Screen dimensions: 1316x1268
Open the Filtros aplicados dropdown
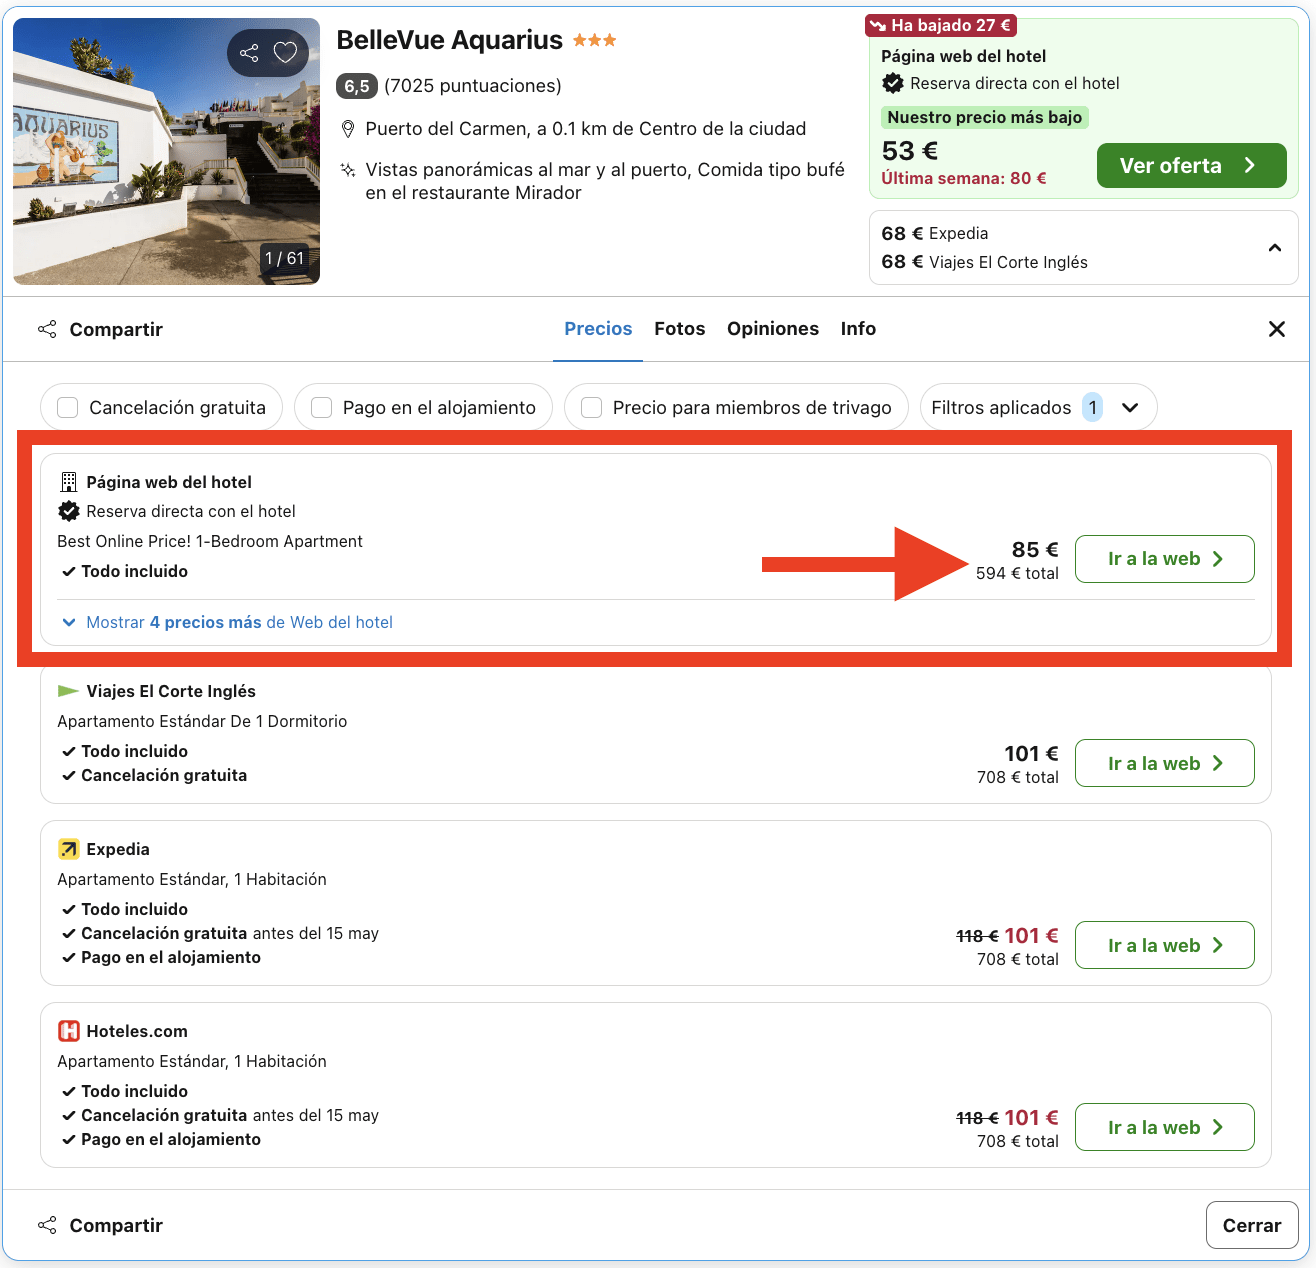tap(1038, 407)
